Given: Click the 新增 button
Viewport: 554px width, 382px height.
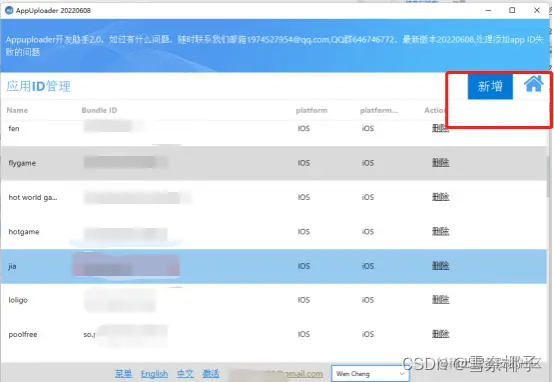Looking at the screenshot, I should pyautogui.click(x=490, y=86).
